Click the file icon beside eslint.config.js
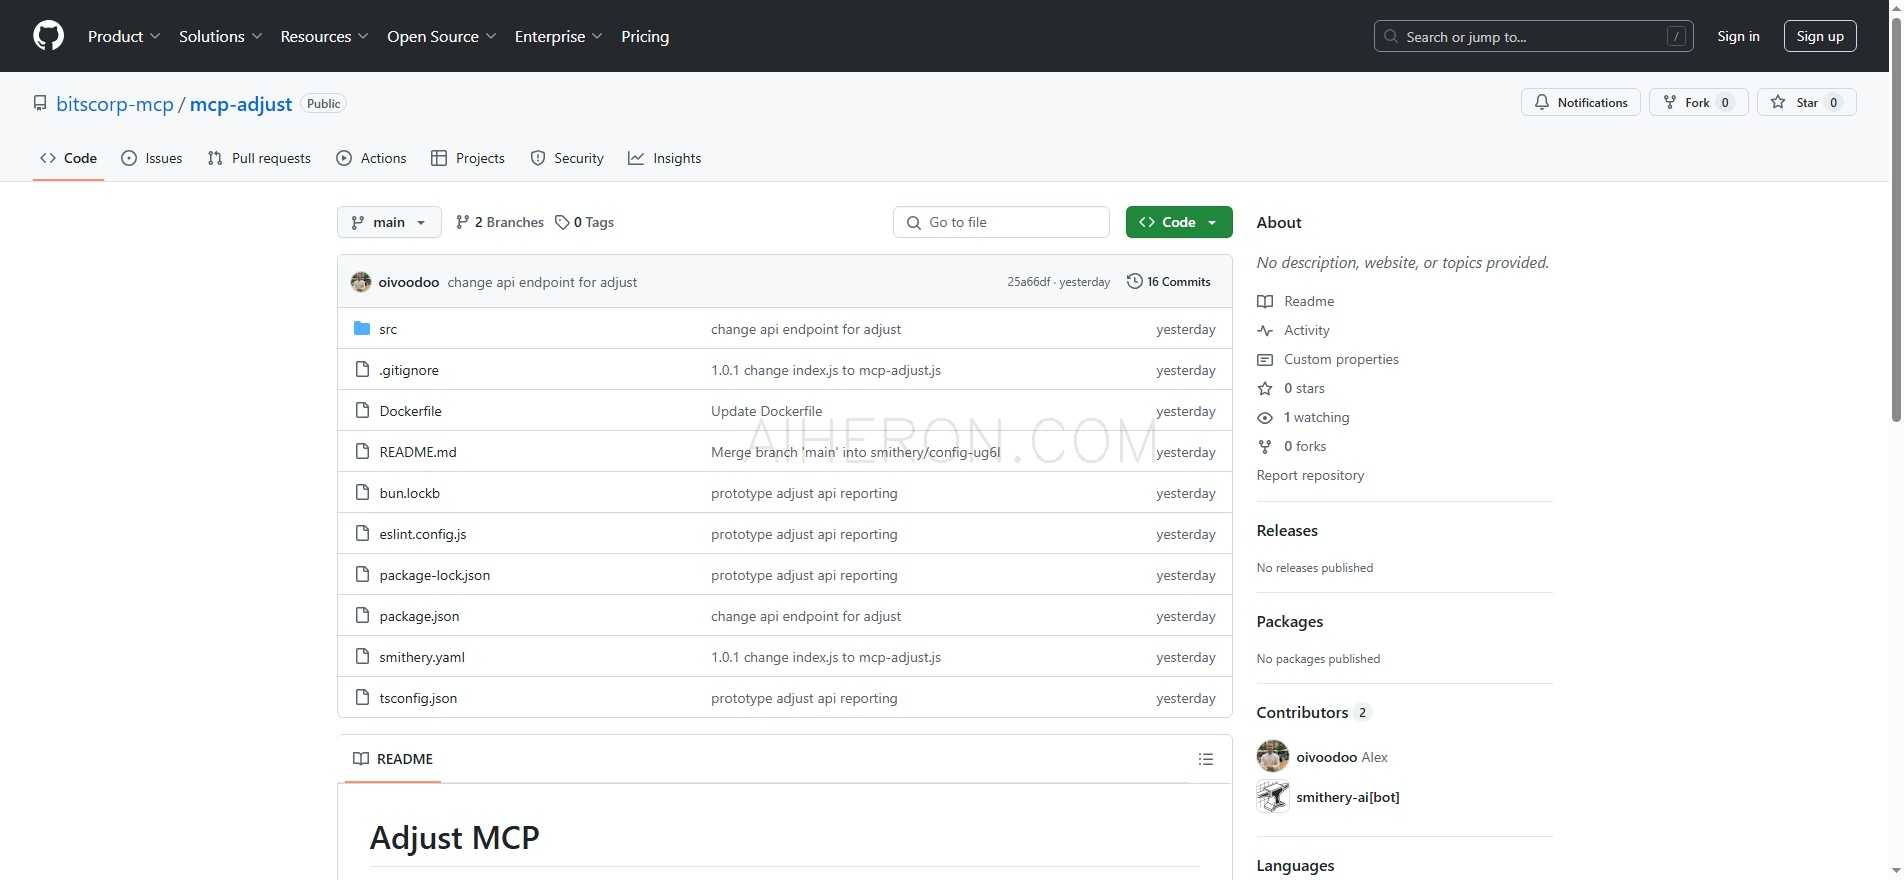Viewport: 1904px width, 880px height. click(x=362, y=534)
